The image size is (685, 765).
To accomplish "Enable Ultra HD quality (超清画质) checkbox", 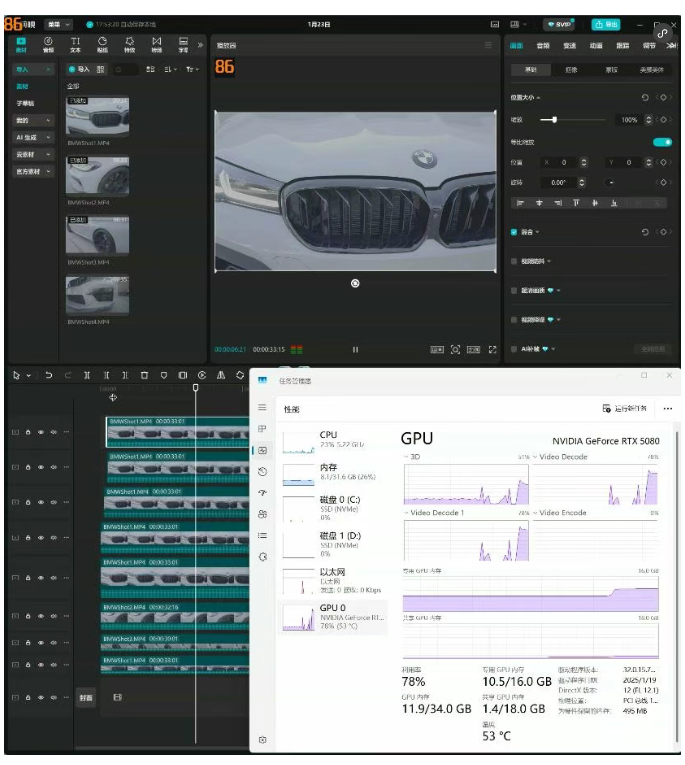I will click(514, 291).
